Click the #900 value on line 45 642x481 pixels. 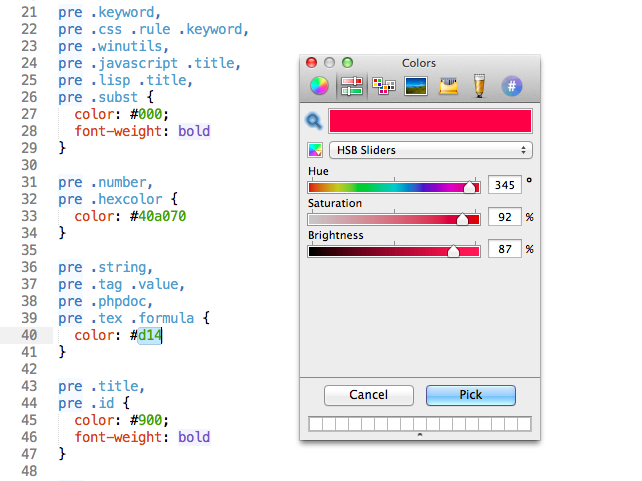(x=146, y=420)
